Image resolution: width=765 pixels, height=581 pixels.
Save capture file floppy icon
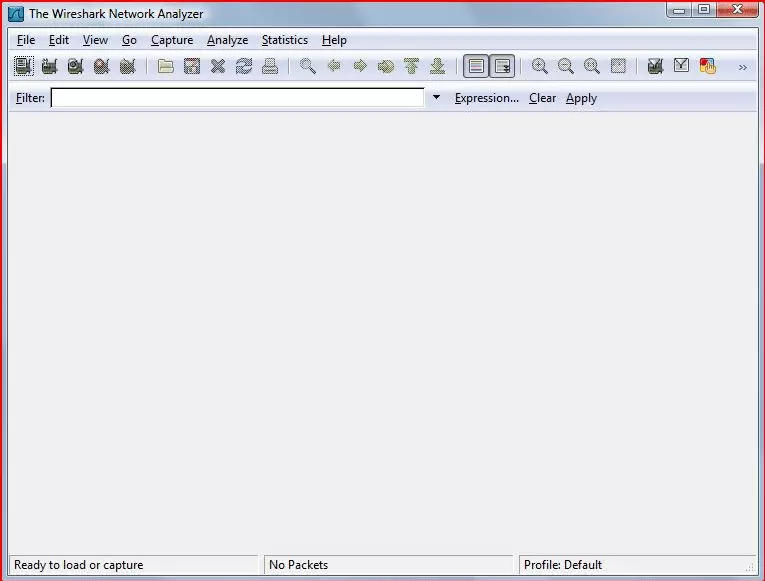click(192, 66)
